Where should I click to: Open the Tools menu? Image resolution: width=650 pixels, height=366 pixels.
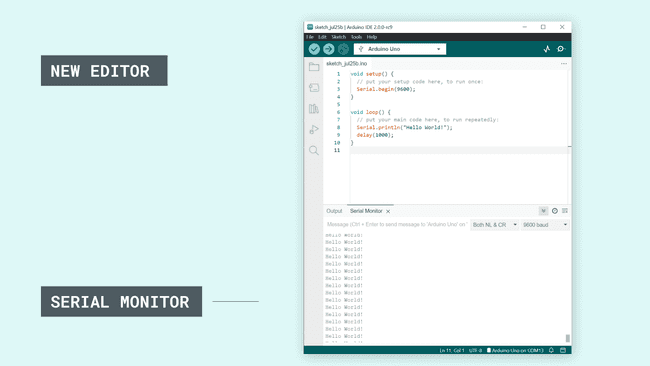tap(356, 37)
